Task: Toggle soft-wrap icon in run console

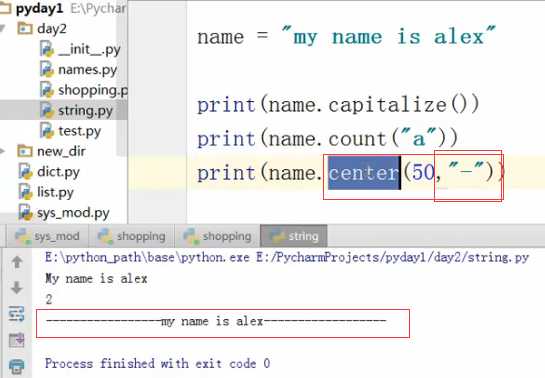Action: [17, 314]
